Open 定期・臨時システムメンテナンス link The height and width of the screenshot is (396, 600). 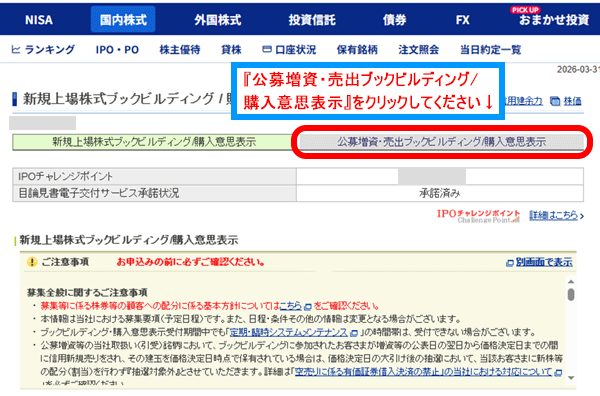(x=289, y=332)
